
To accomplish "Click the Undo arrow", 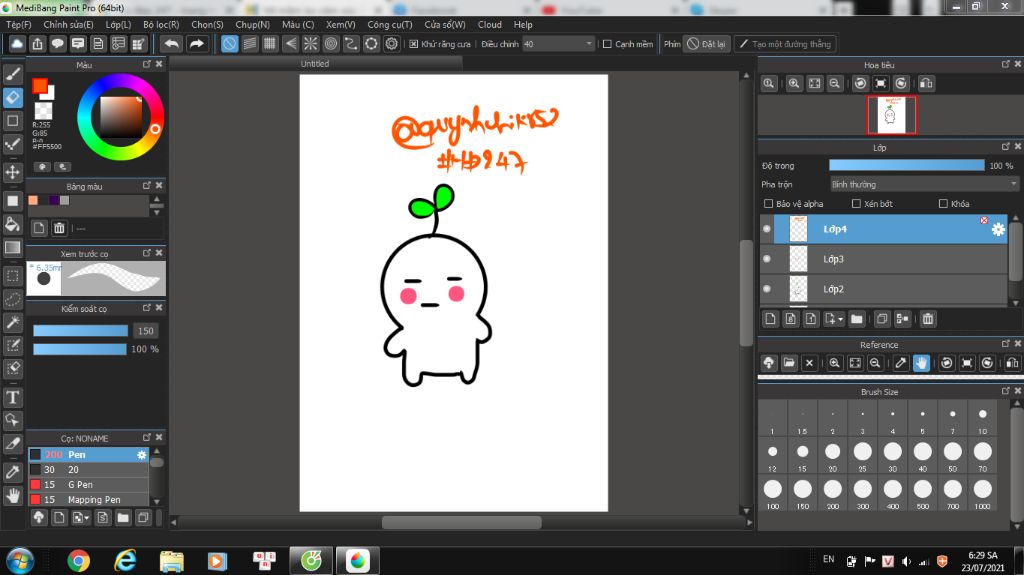I will point(172,44).
